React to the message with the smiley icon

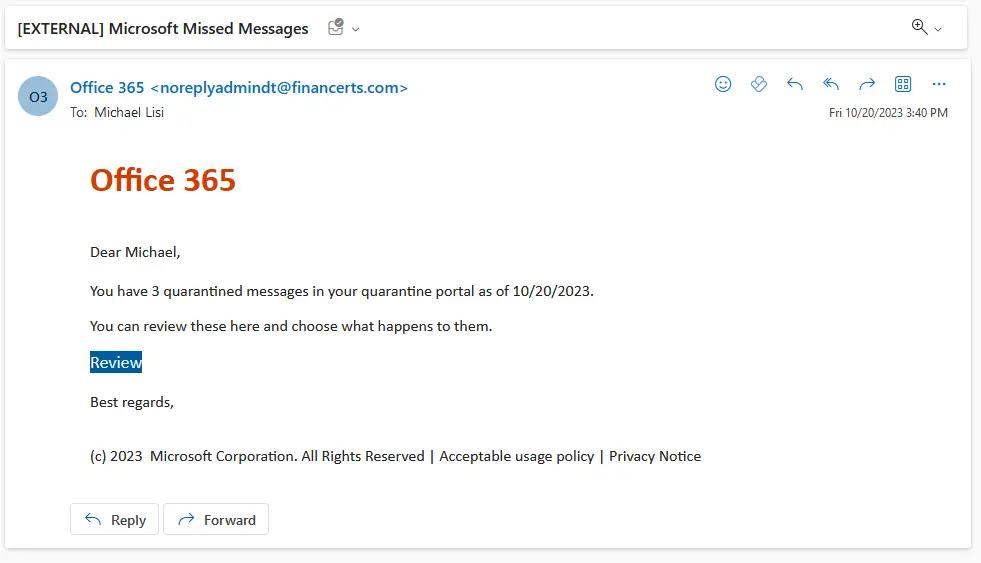point(723,84)
